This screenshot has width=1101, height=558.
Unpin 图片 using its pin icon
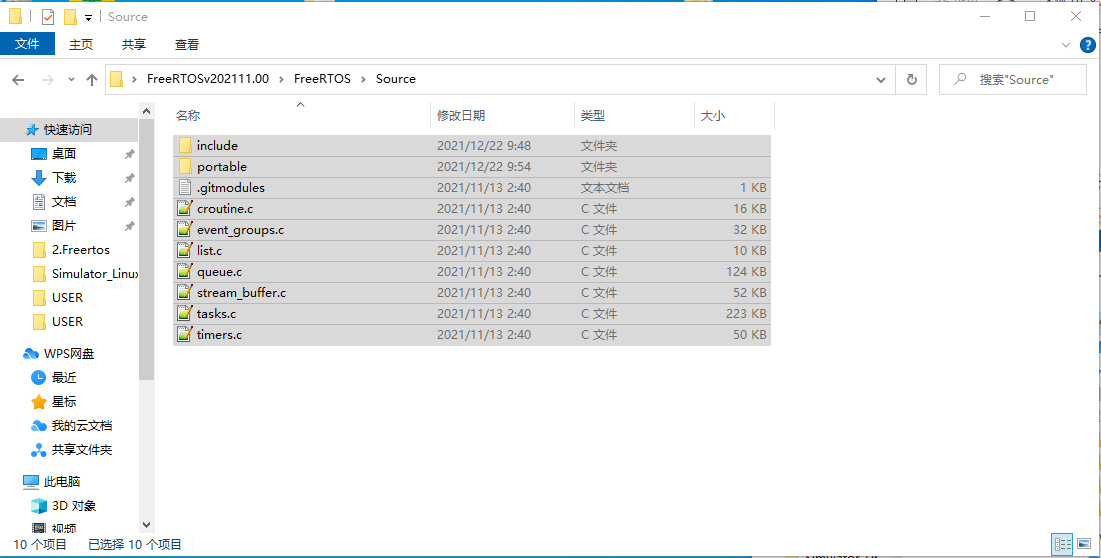(x=129, y=225)
